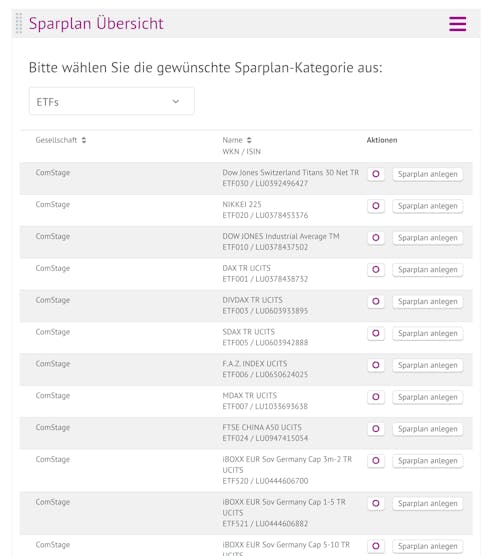Screen dimensions: 500x556
Task: Click circle icon for SDAX TR UCITS
Action: tap(376, 333)
